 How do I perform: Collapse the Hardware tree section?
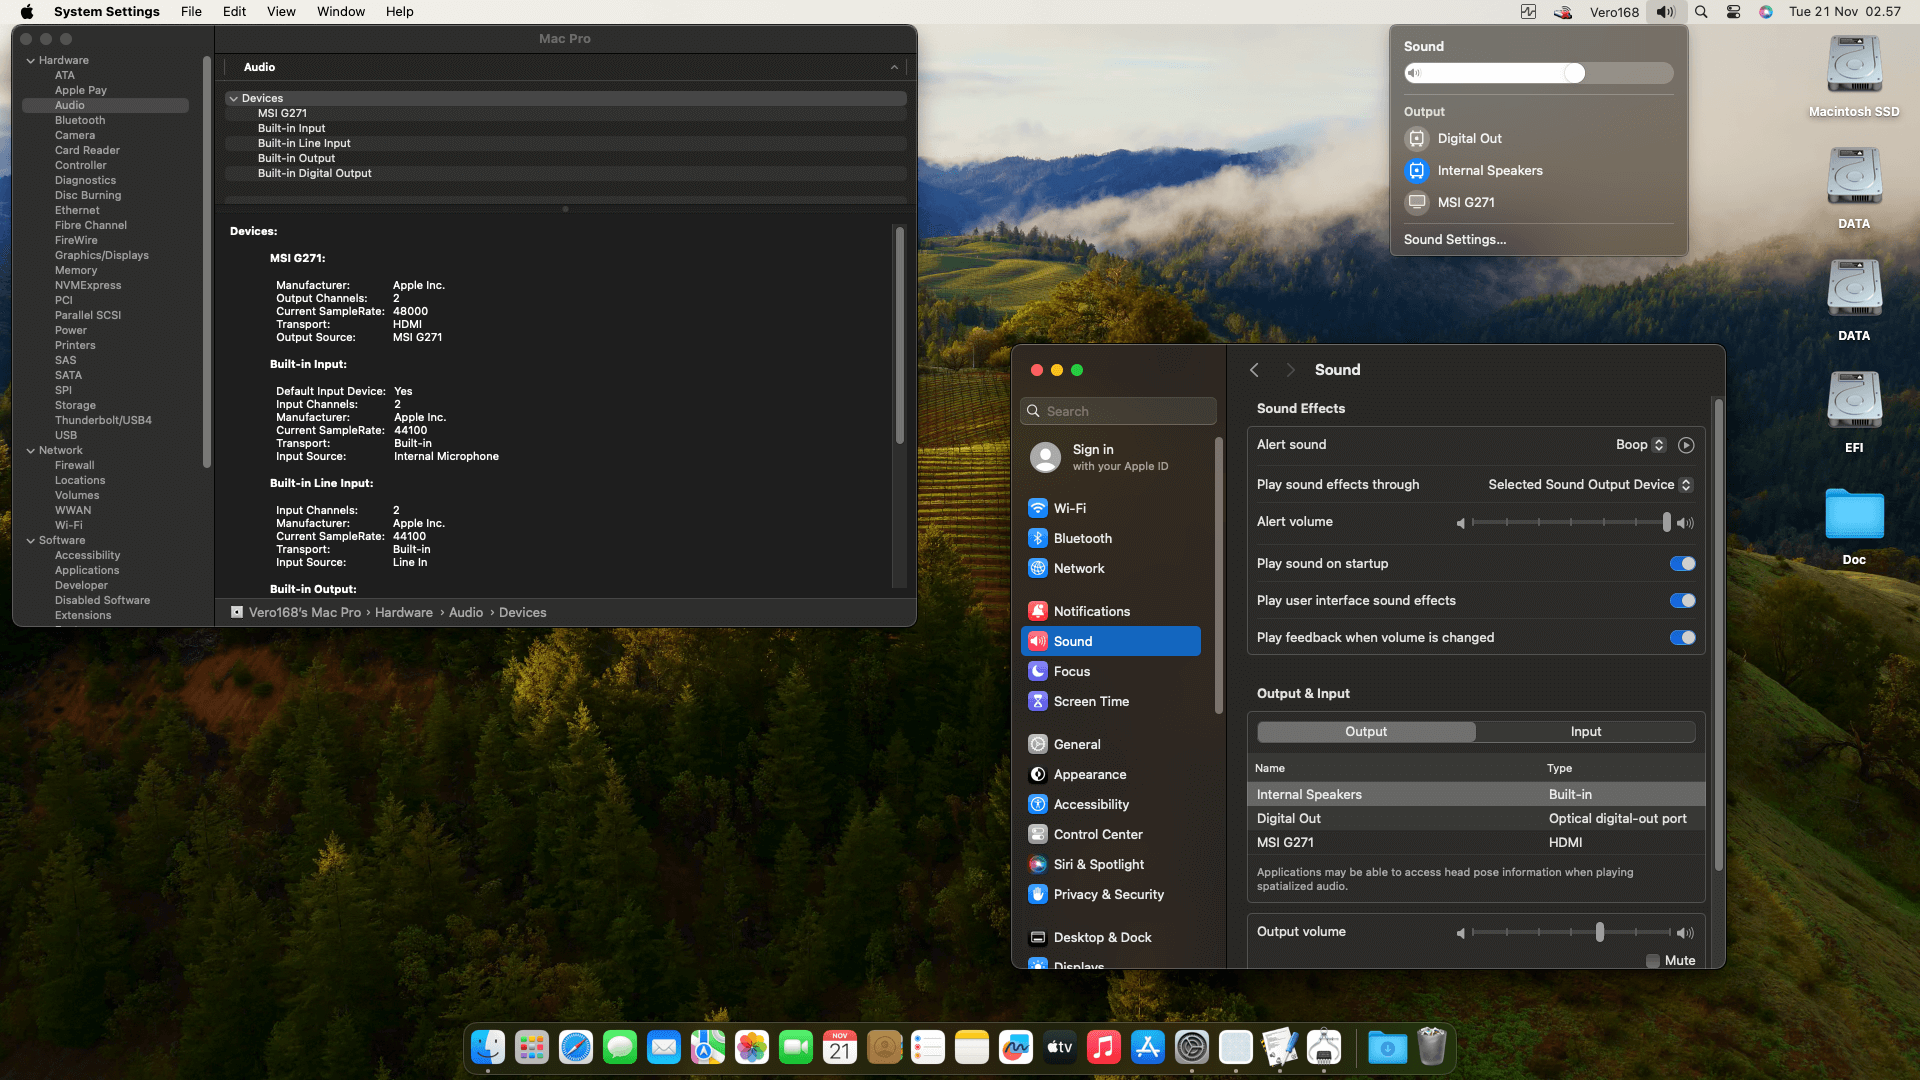31,61
